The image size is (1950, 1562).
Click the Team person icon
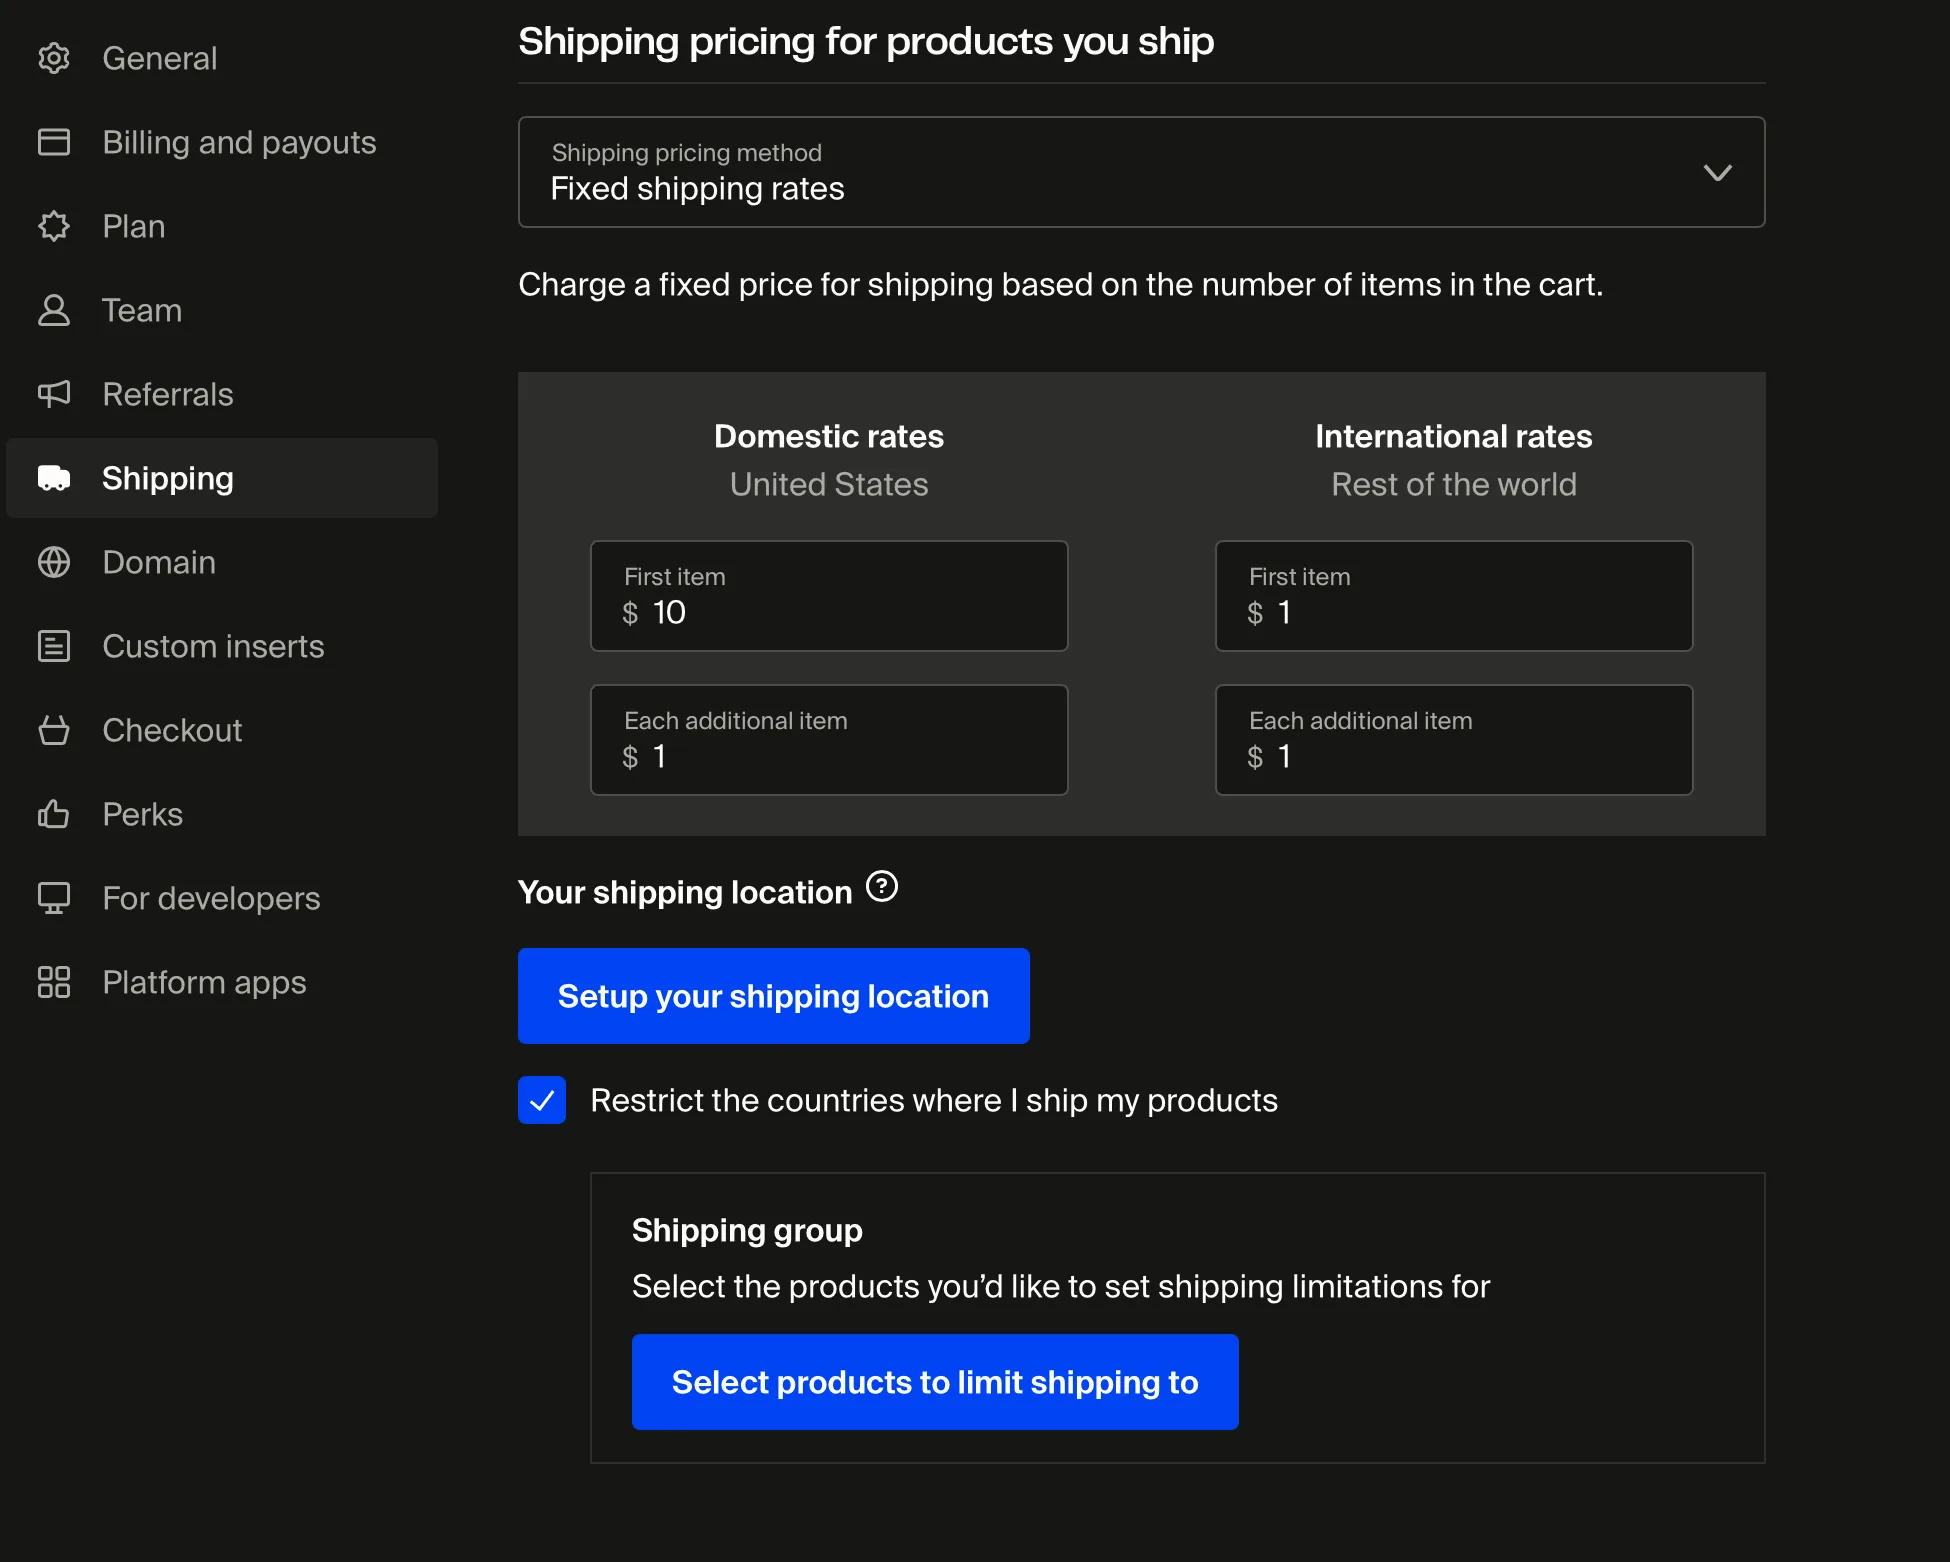(54, 310)
